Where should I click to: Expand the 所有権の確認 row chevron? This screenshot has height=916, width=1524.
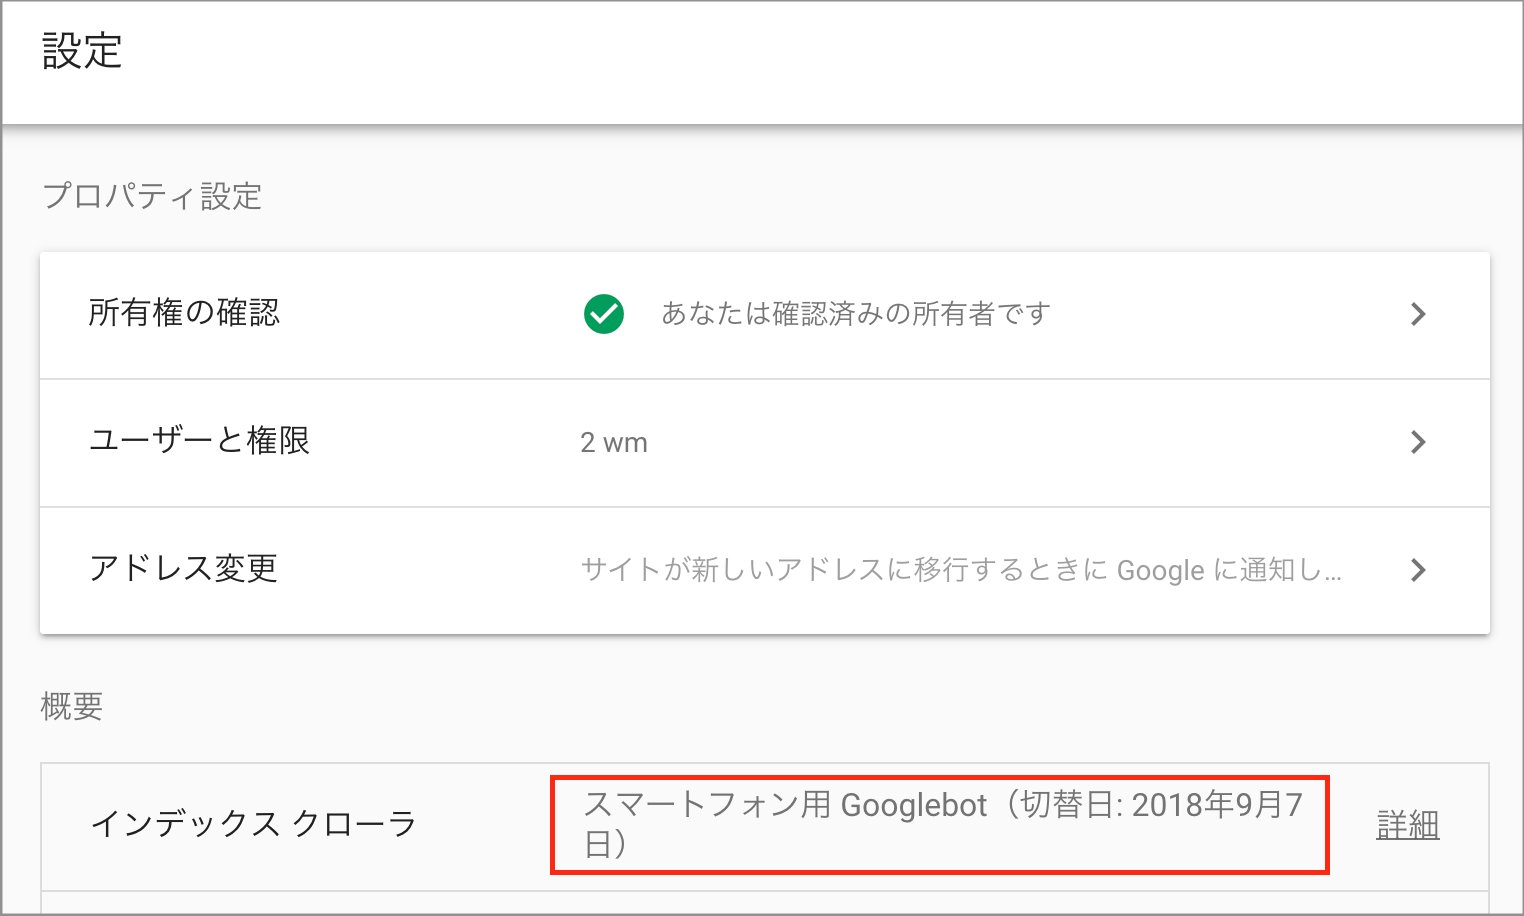pyautogui.click(x=1417, y=314)
